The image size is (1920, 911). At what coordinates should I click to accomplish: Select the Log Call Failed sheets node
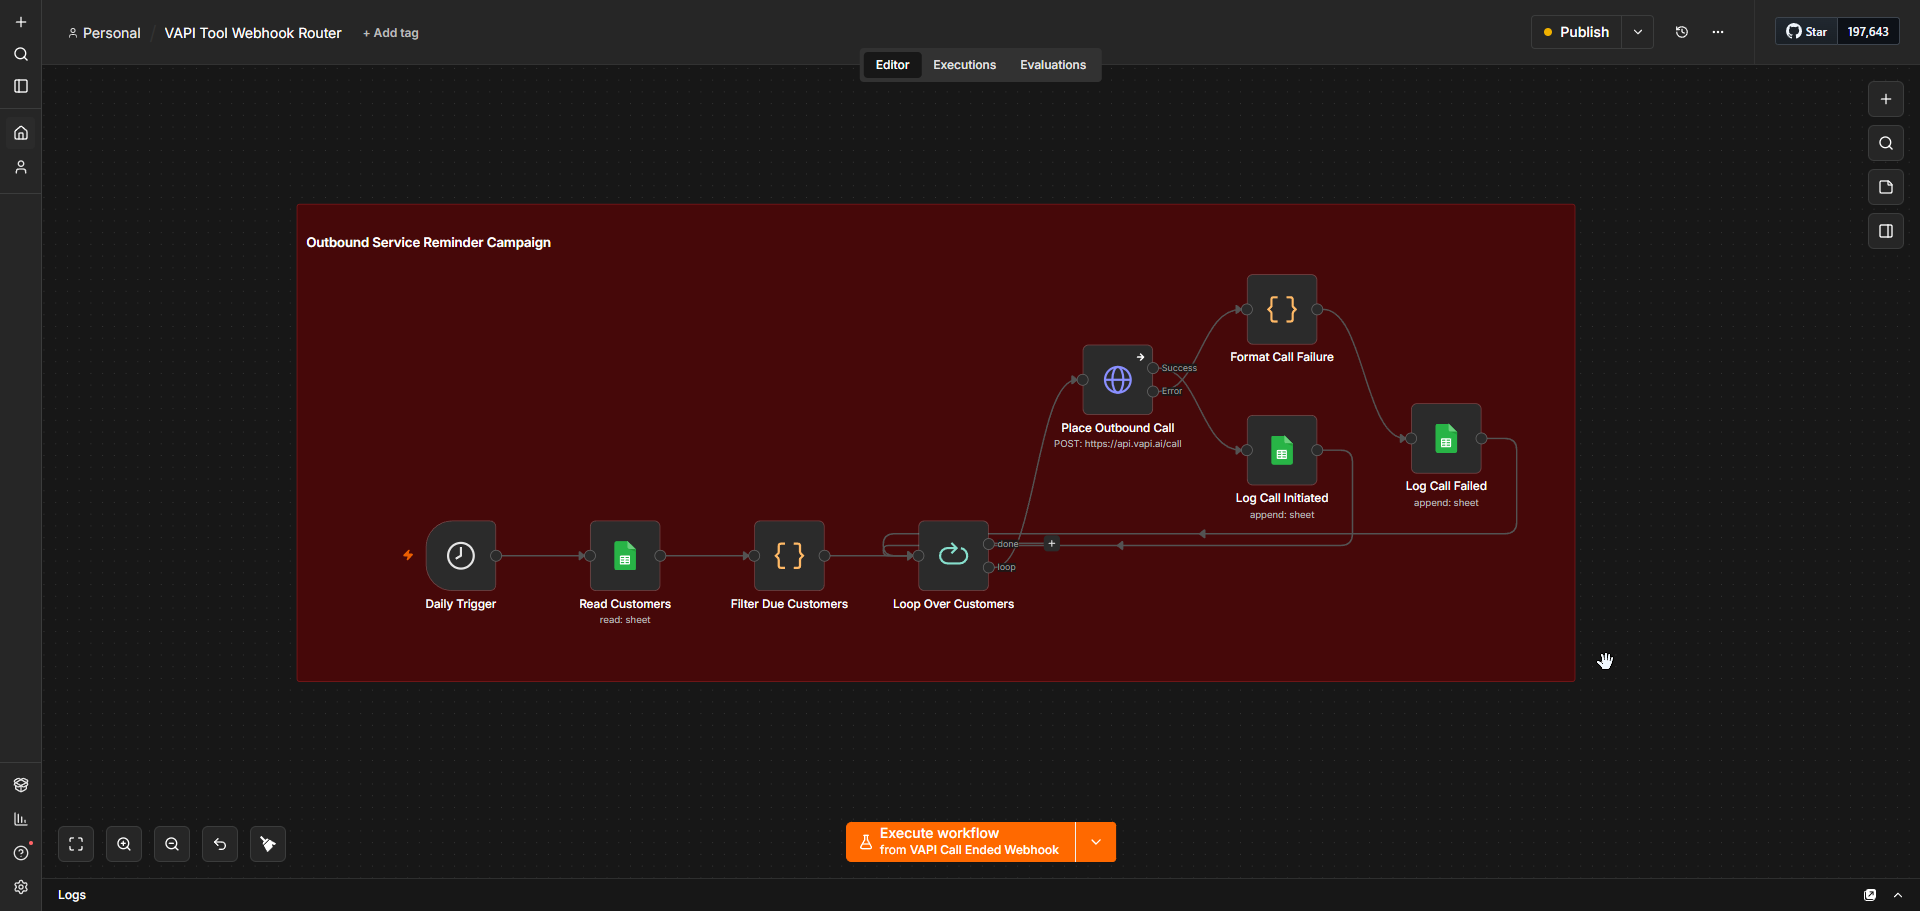(x=1446, y=438)
